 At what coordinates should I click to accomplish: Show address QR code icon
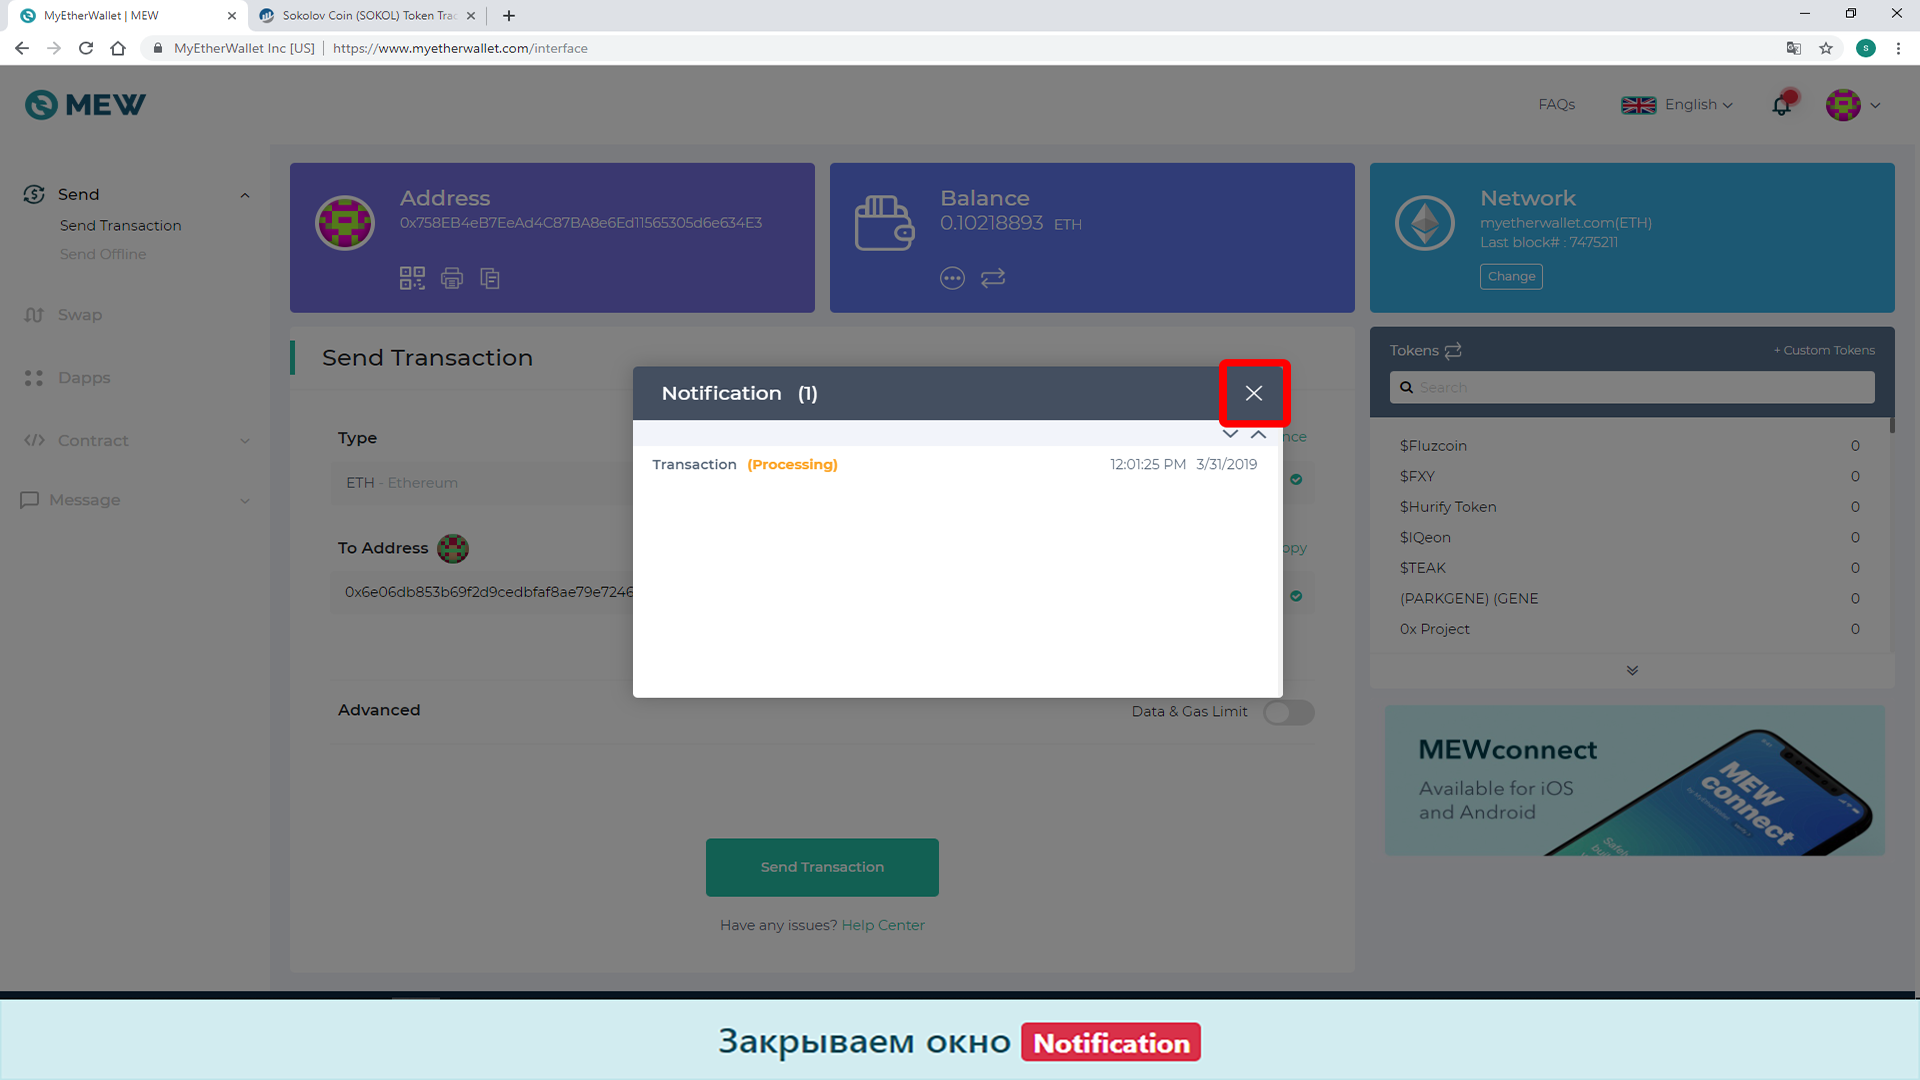click(412, 278)
